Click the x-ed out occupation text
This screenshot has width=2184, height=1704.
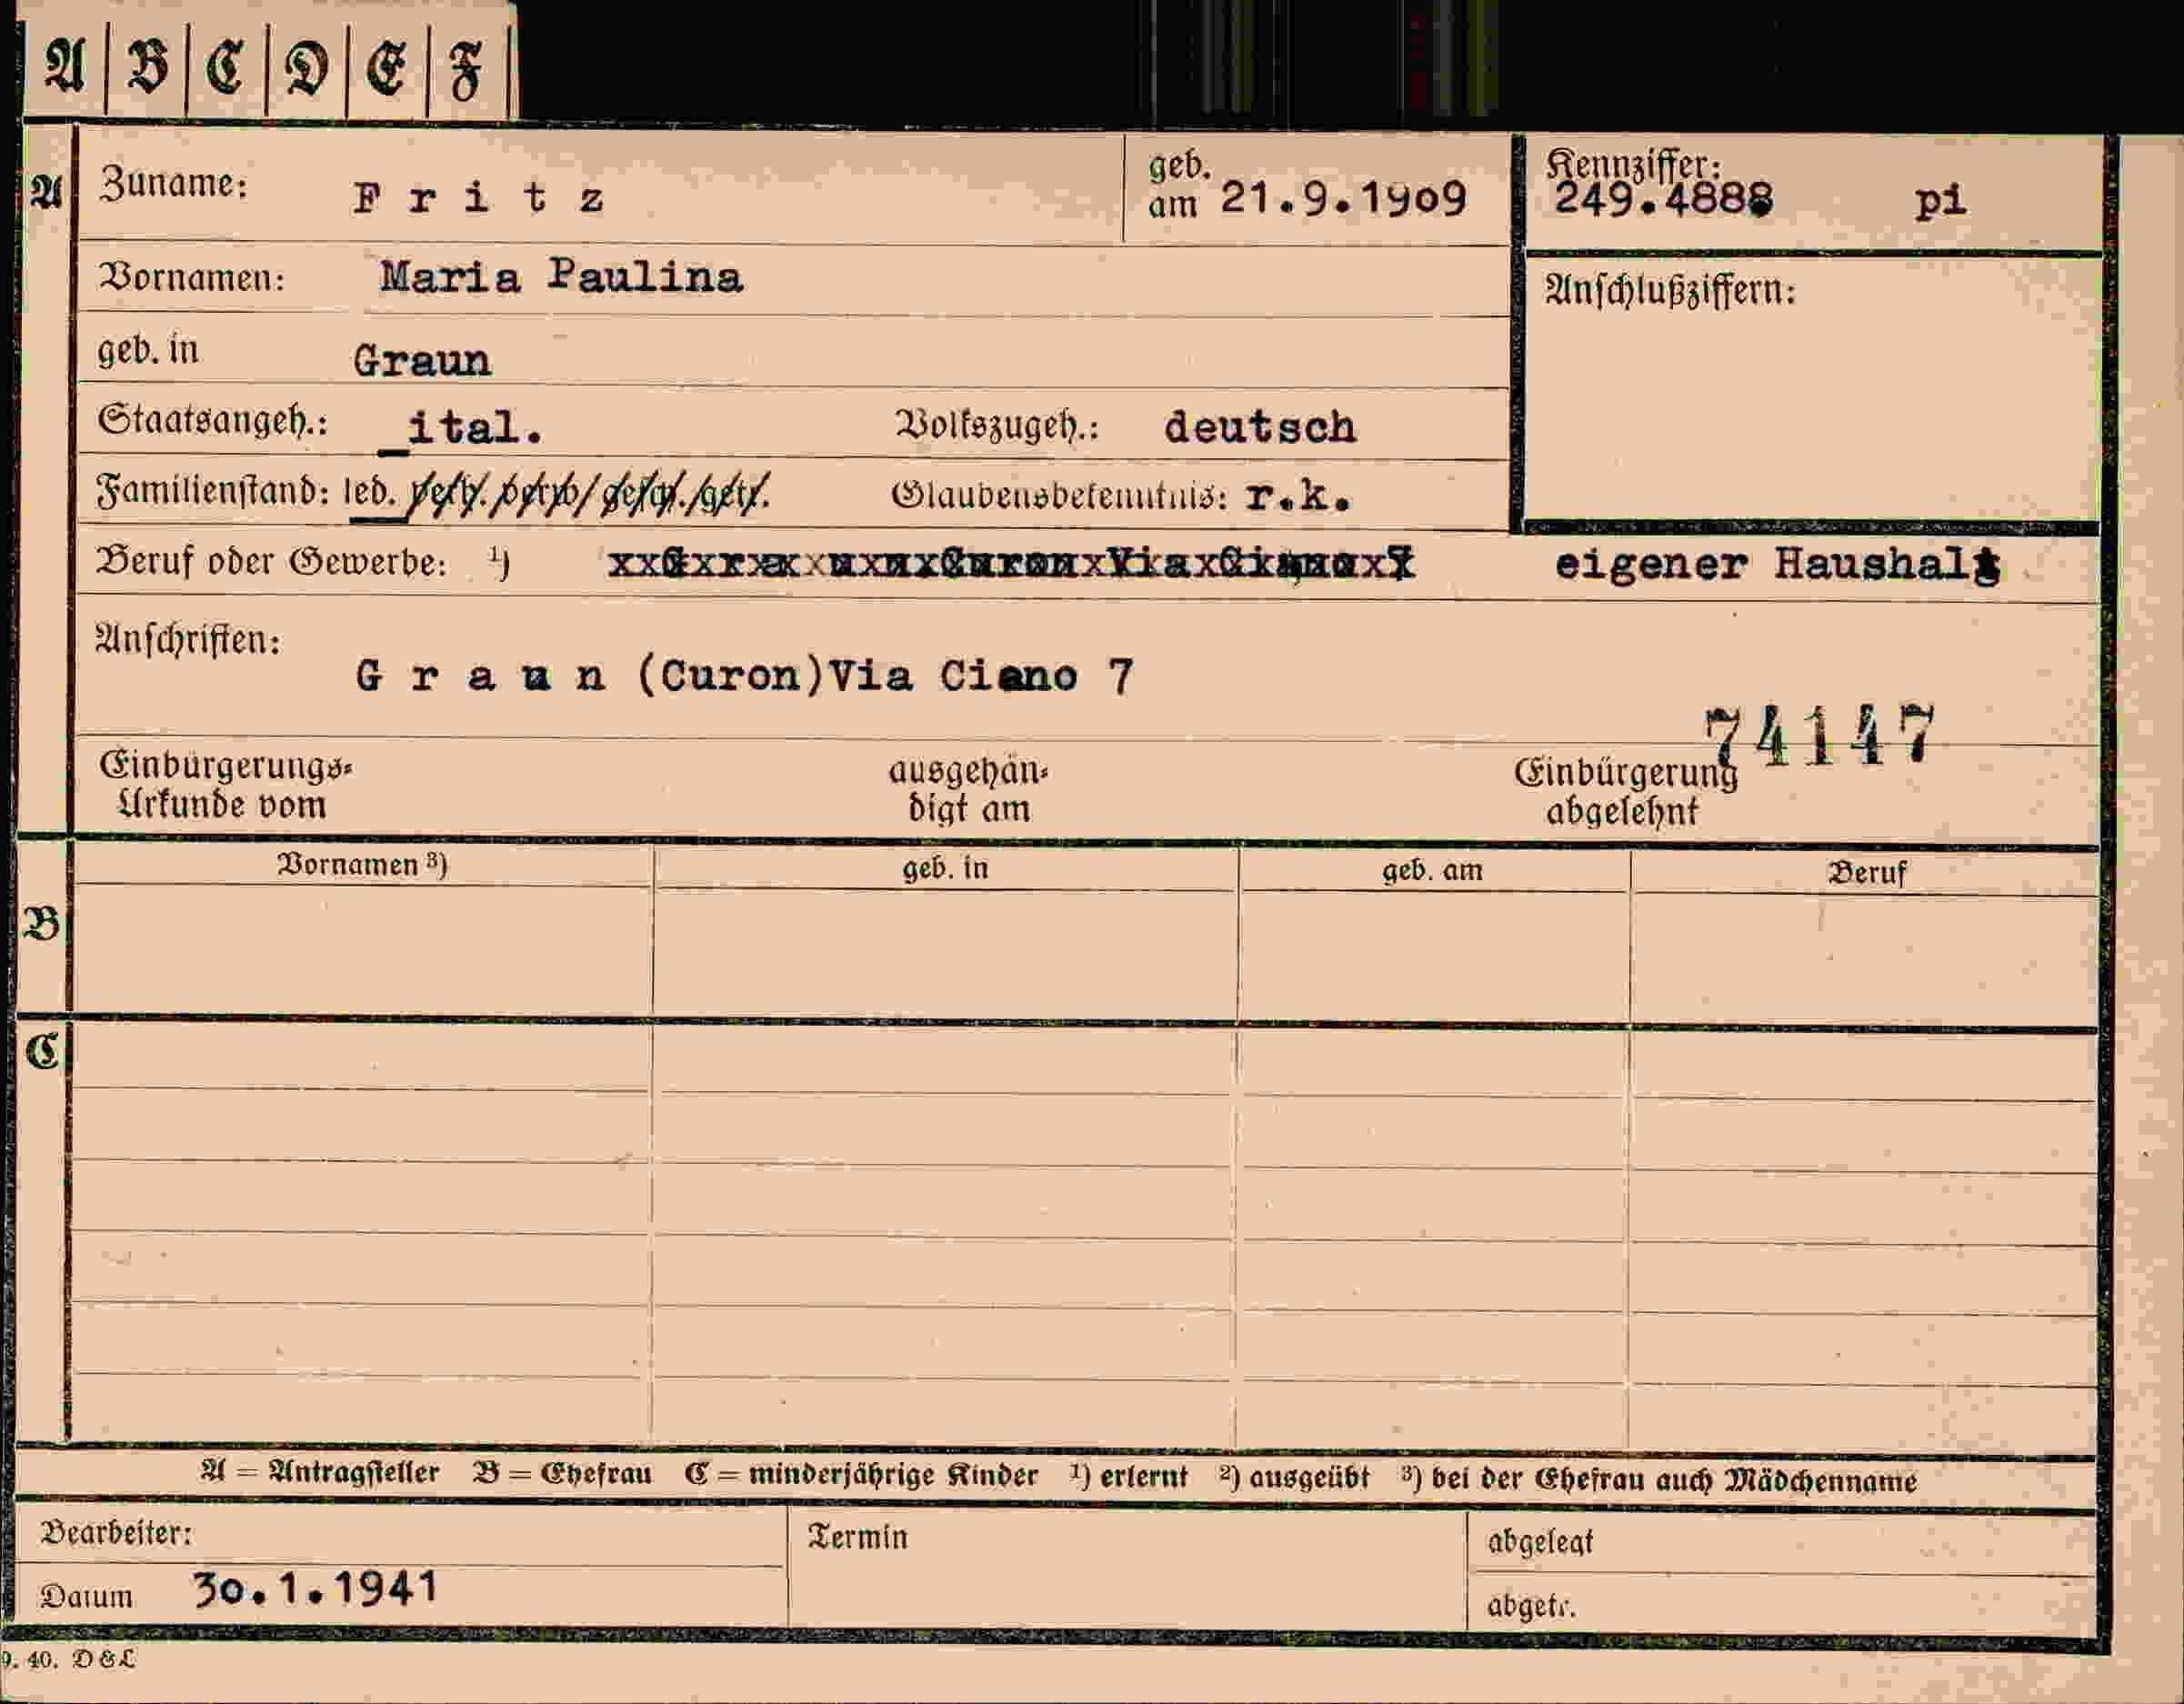pos(1011,565)
